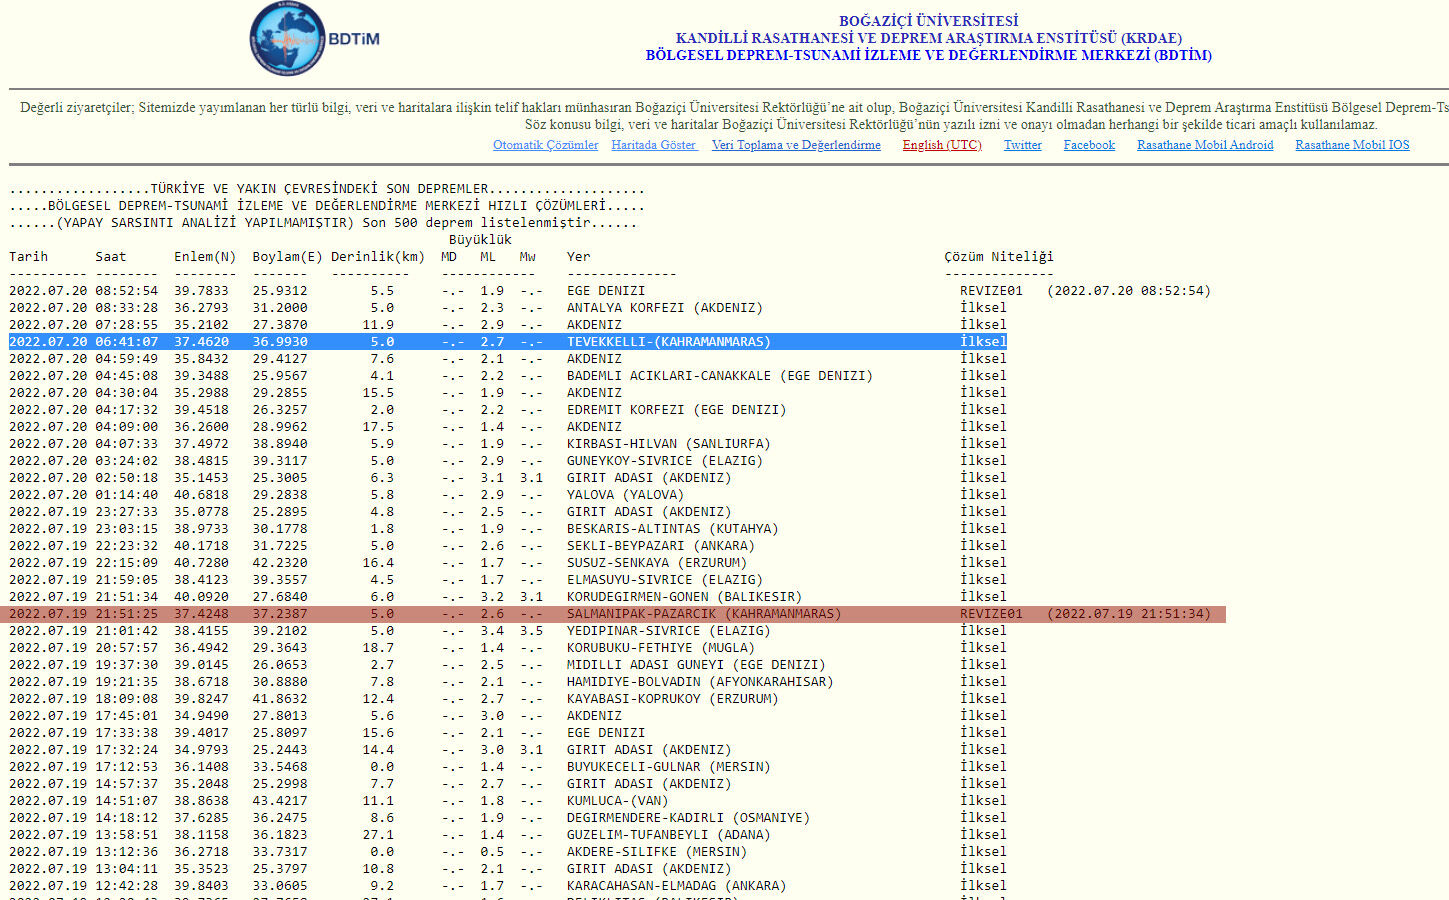Click the 23:27:33 time for GIRIT ADASI
This screenshot has width=1449, height=900.
[127, 512]
